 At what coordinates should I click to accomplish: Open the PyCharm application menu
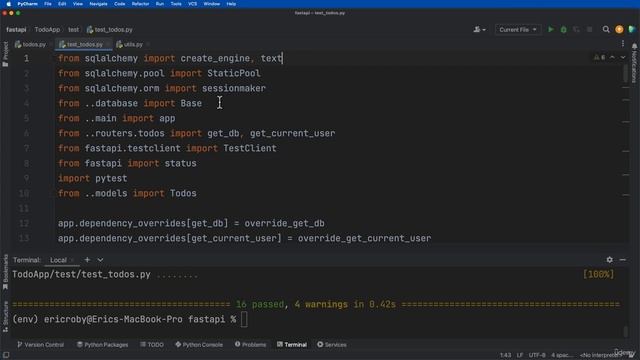(27, 4)
